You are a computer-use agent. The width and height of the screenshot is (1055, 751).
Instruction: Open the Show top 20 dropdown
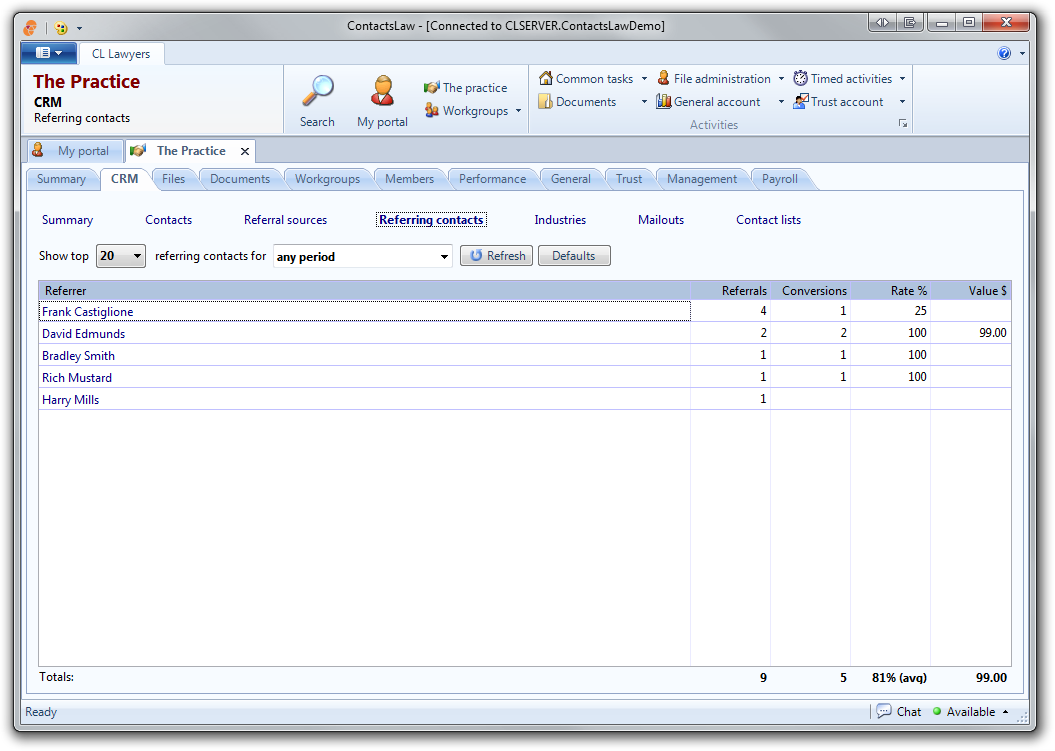click(121, 256)
